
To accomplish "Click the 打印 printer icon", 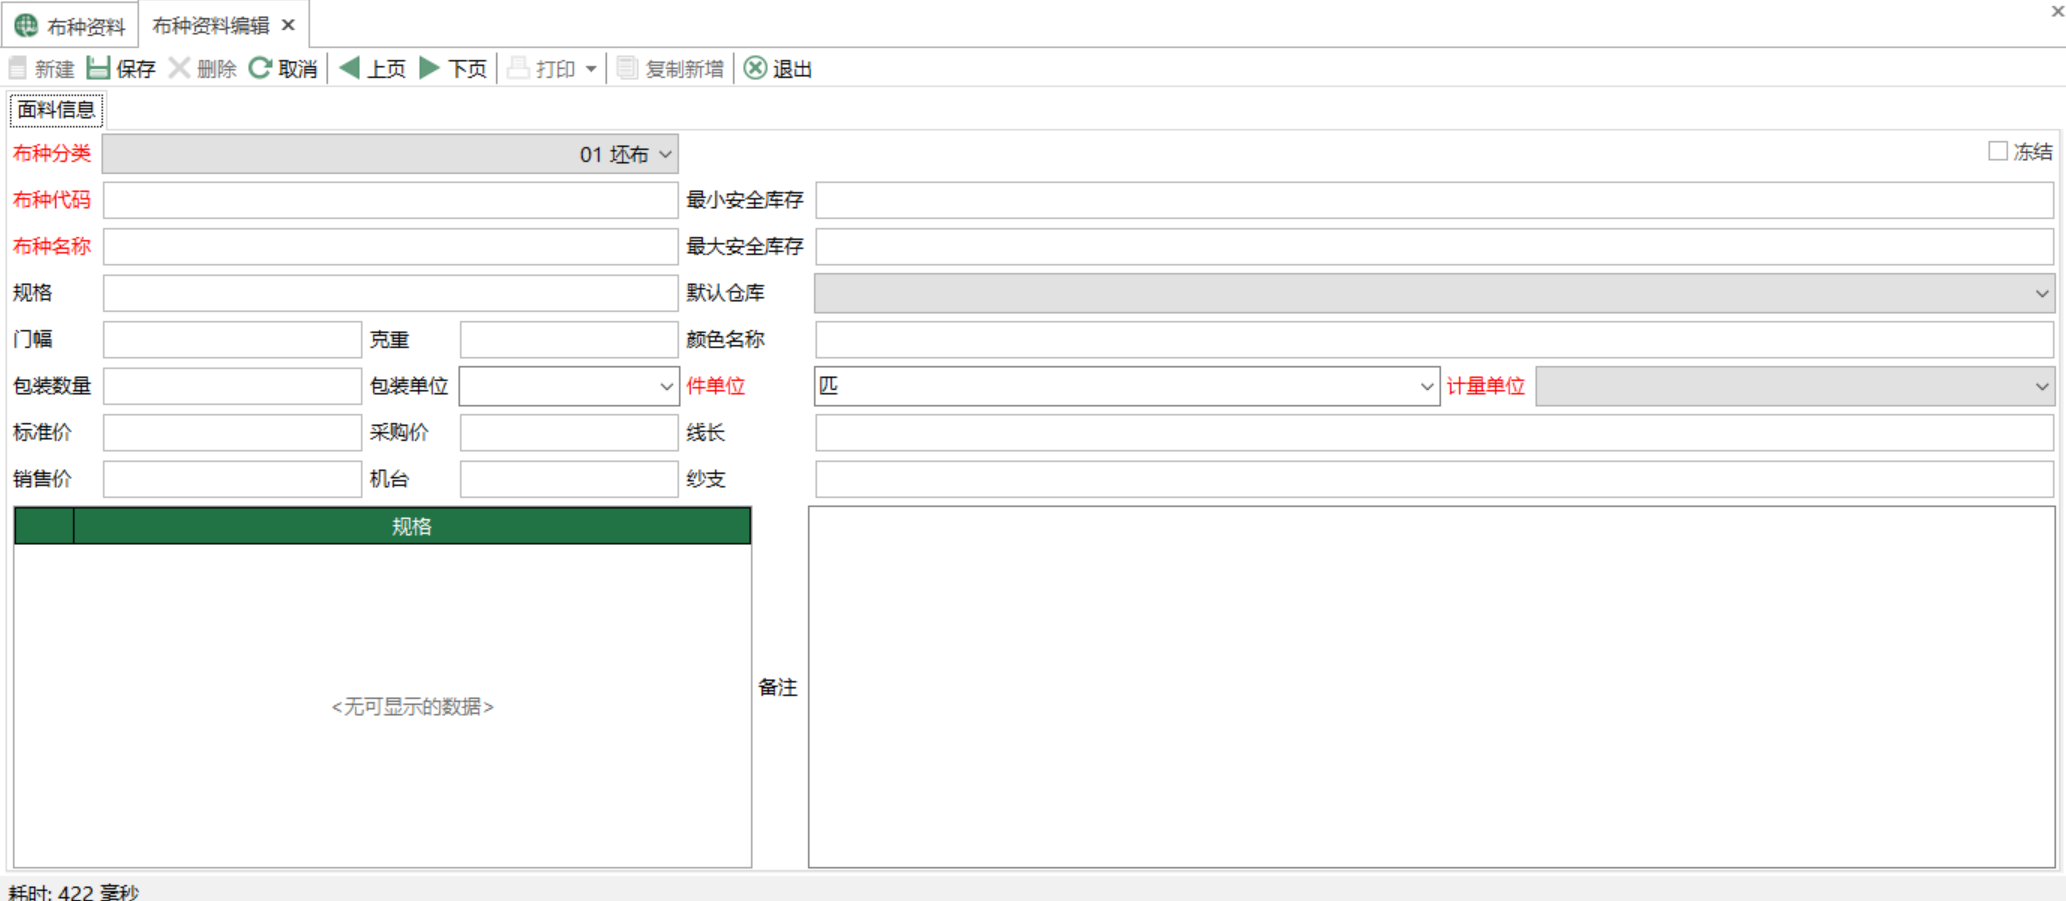I will (x=518, y=68).
